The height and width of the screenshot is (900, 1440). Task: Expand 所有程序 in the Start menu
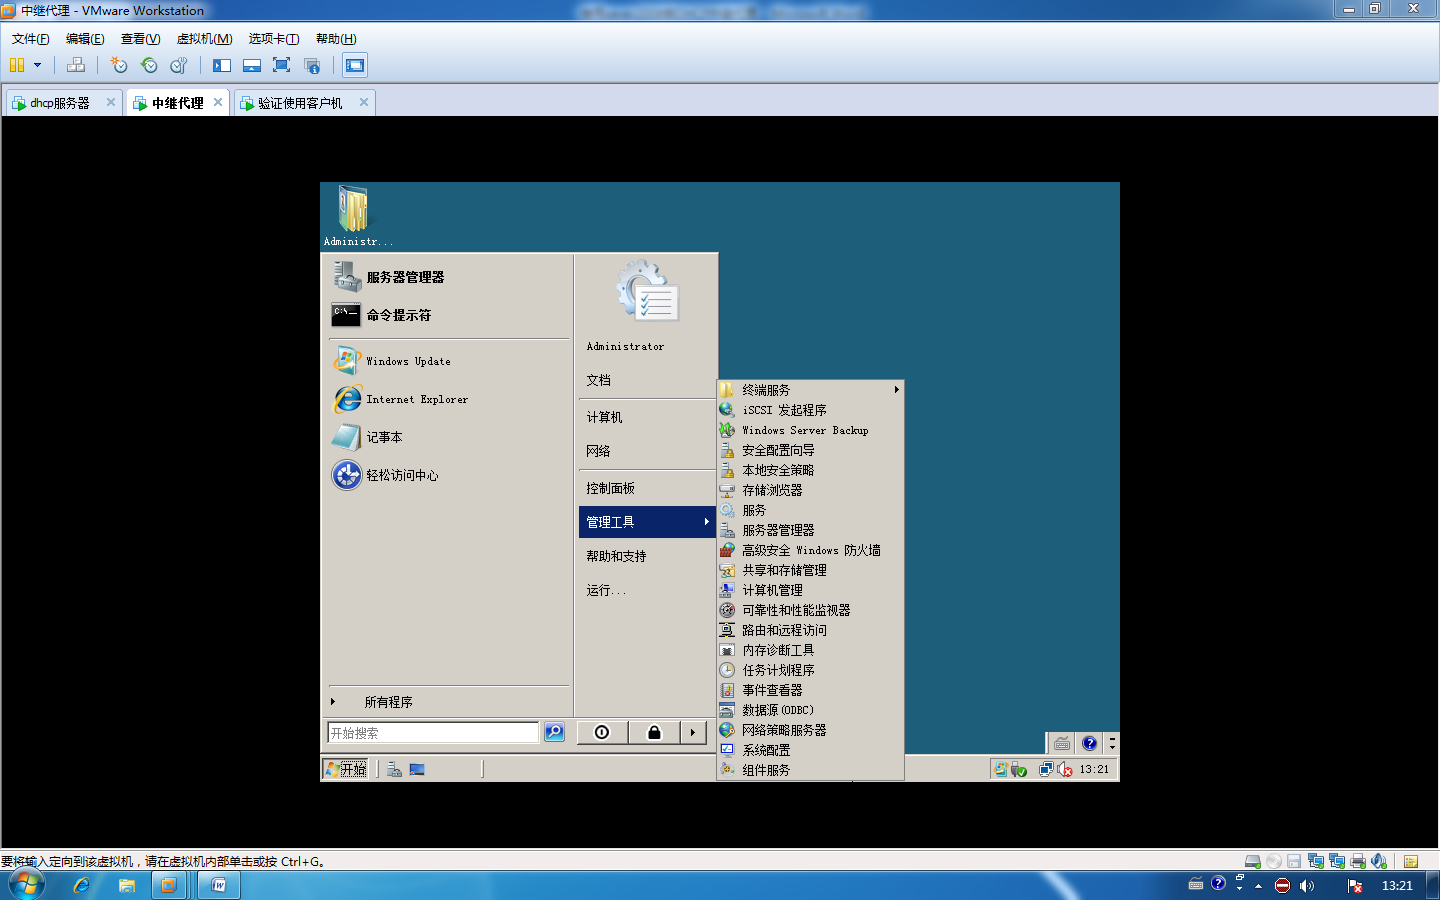449,702
